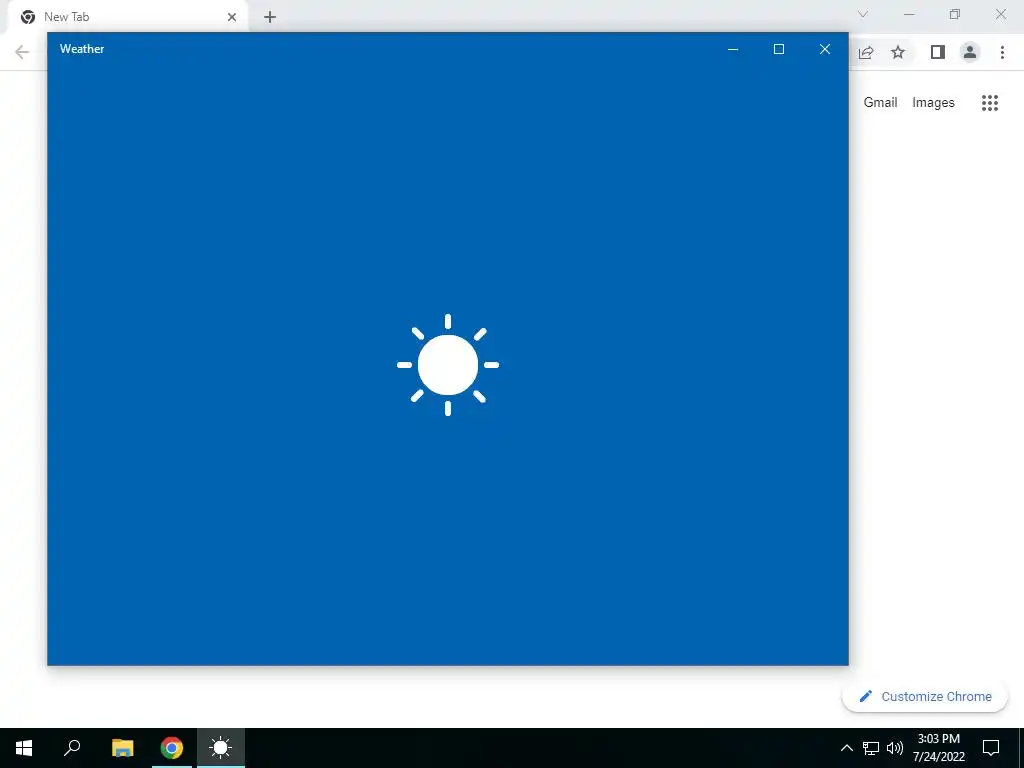Close the New Tab tab
This screenshot has height=768, width=1024.
click(x=232, y=17)
